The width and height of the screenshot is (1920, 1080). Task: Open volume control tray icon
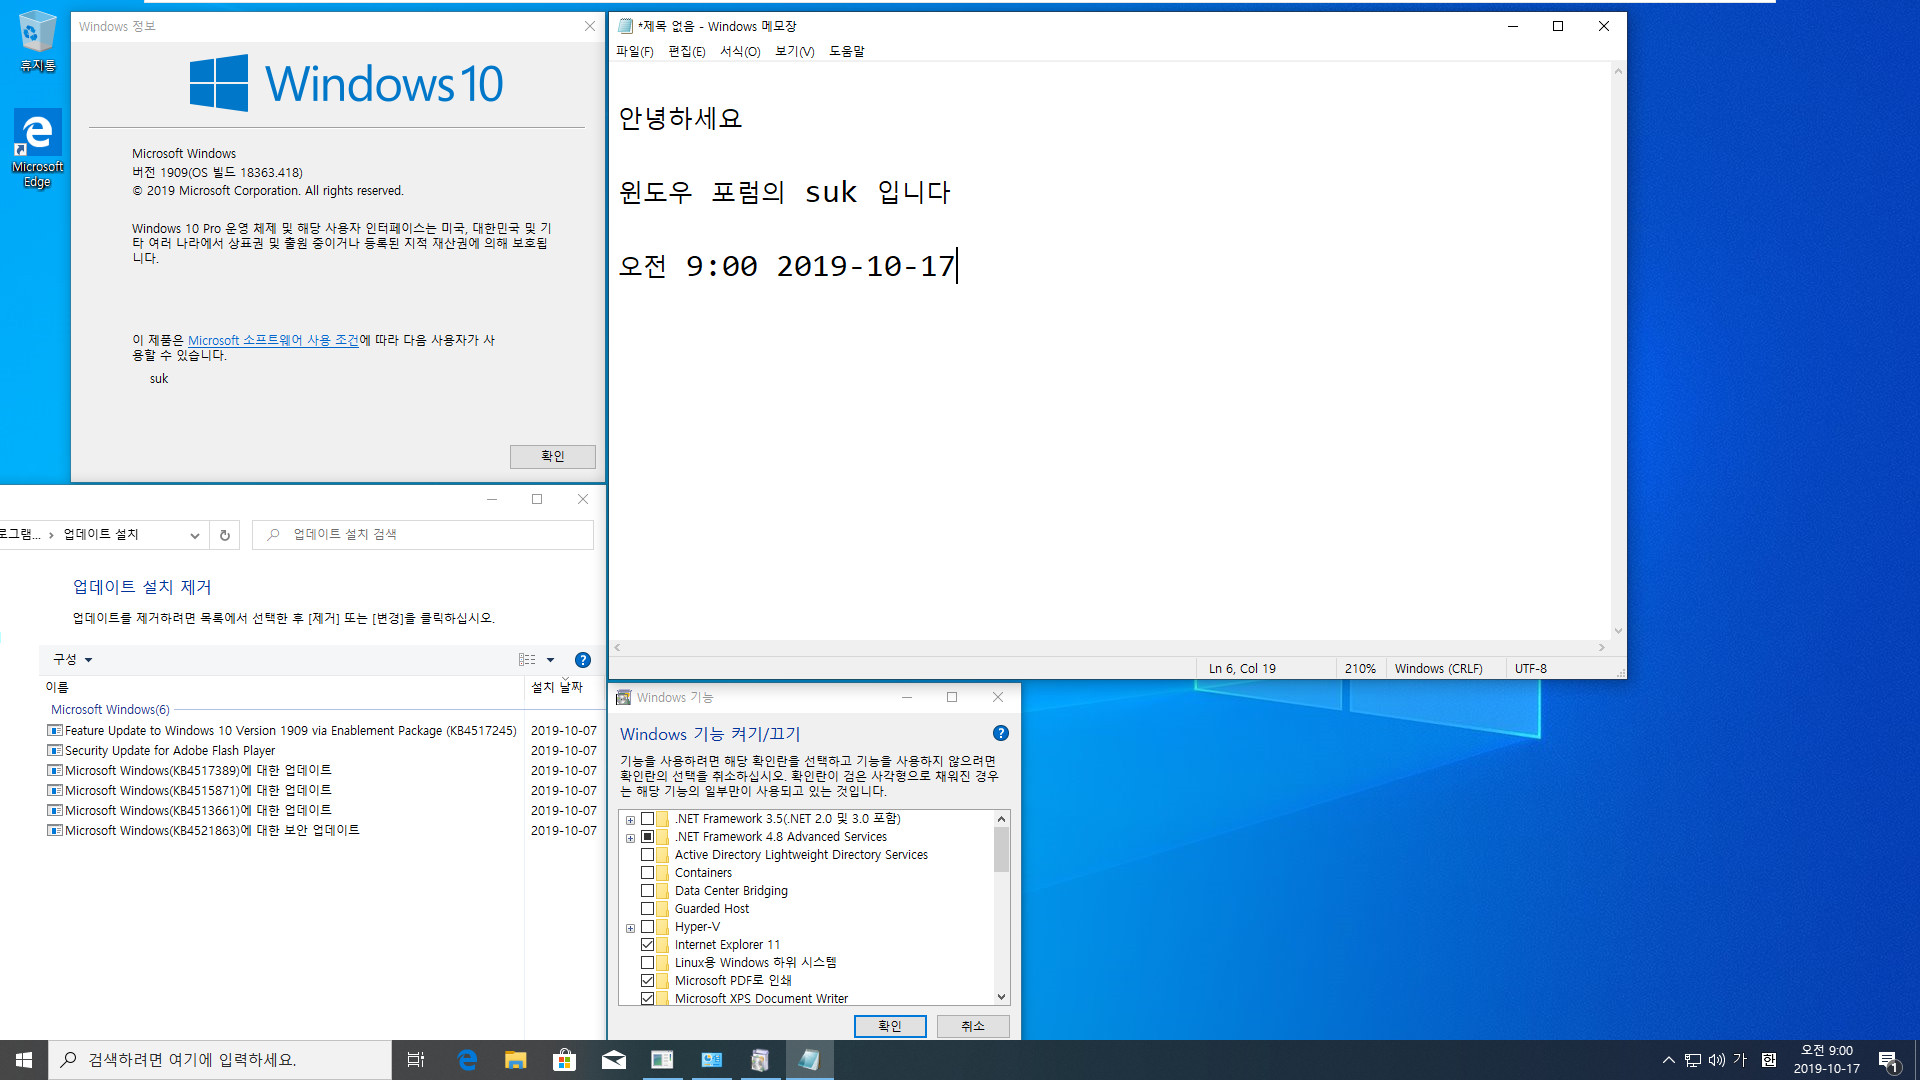pos(1717,1060)
